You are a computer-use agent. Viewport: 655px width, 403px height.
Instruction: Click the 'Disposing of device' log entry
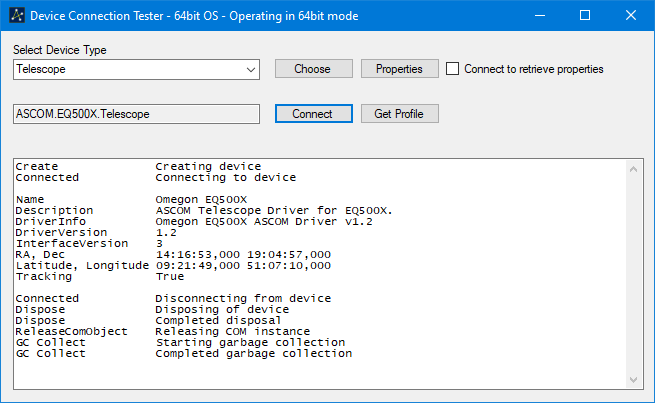(222, 309)
